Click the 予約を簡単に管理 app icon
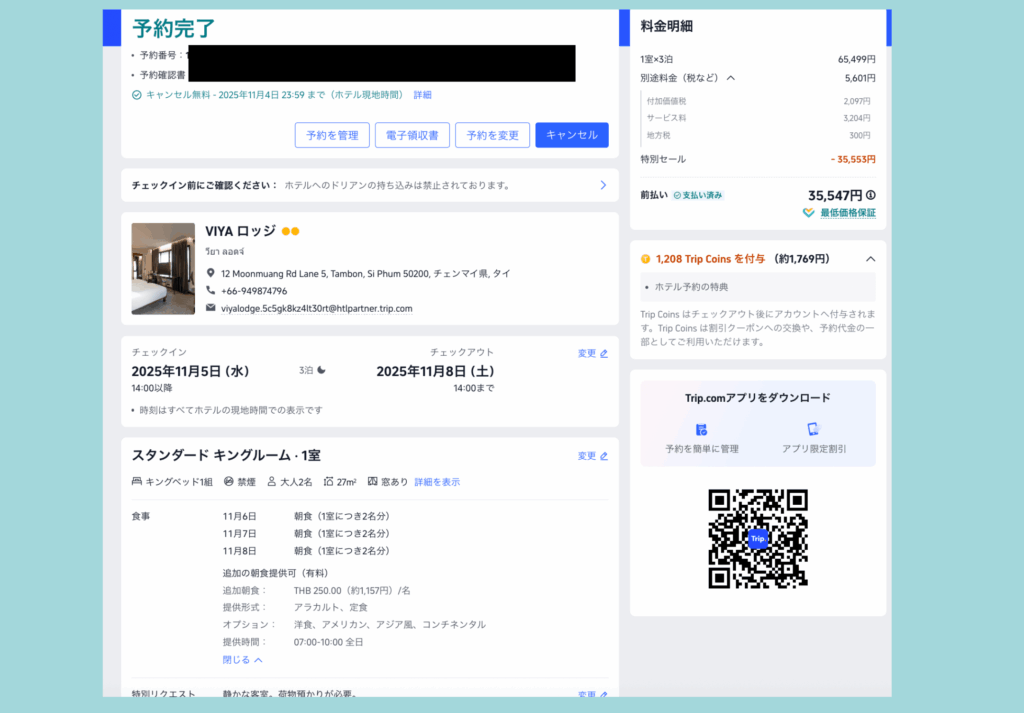 click(x=701, y=429)
